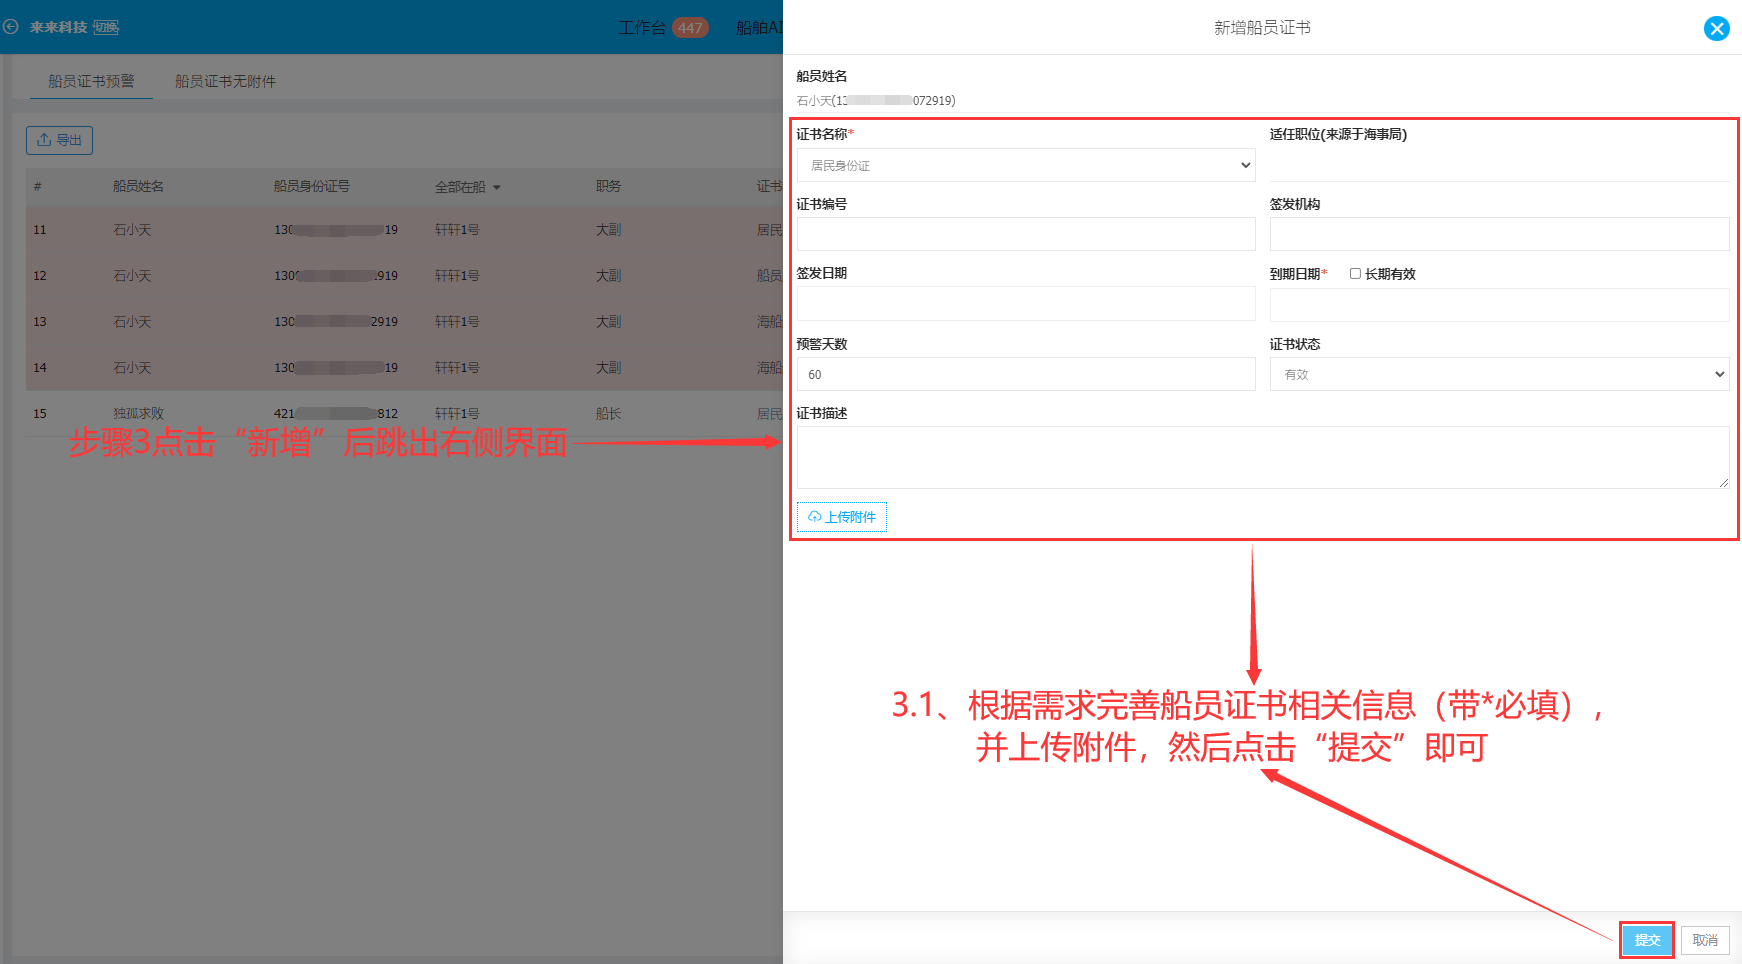Tick the 长期有效 checkbox
The height and width of the screenshot is (964, 1742).
tap(1355, 274)
